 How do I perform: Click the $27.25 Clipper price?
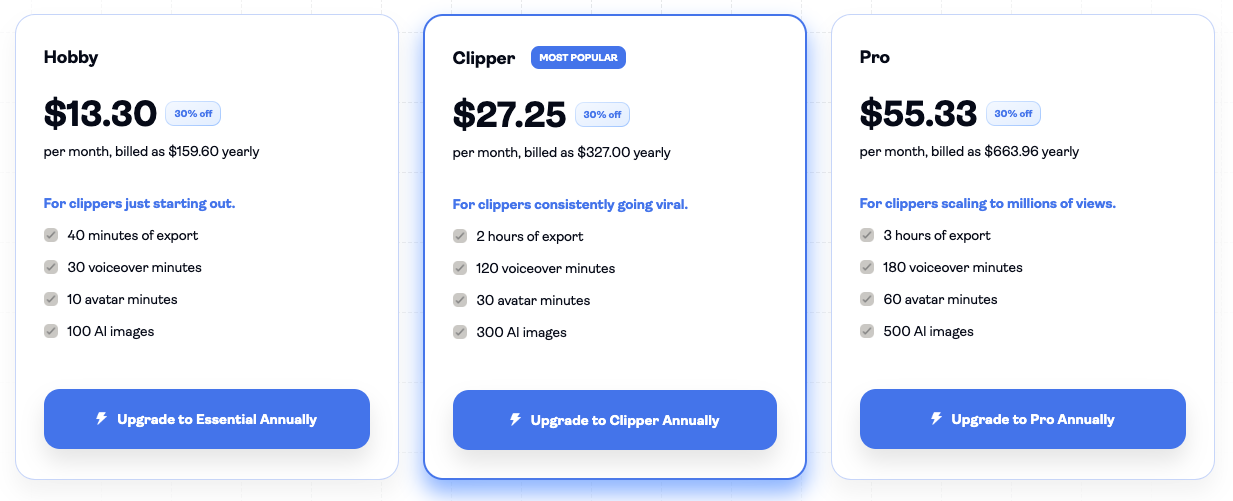[509, 115]
